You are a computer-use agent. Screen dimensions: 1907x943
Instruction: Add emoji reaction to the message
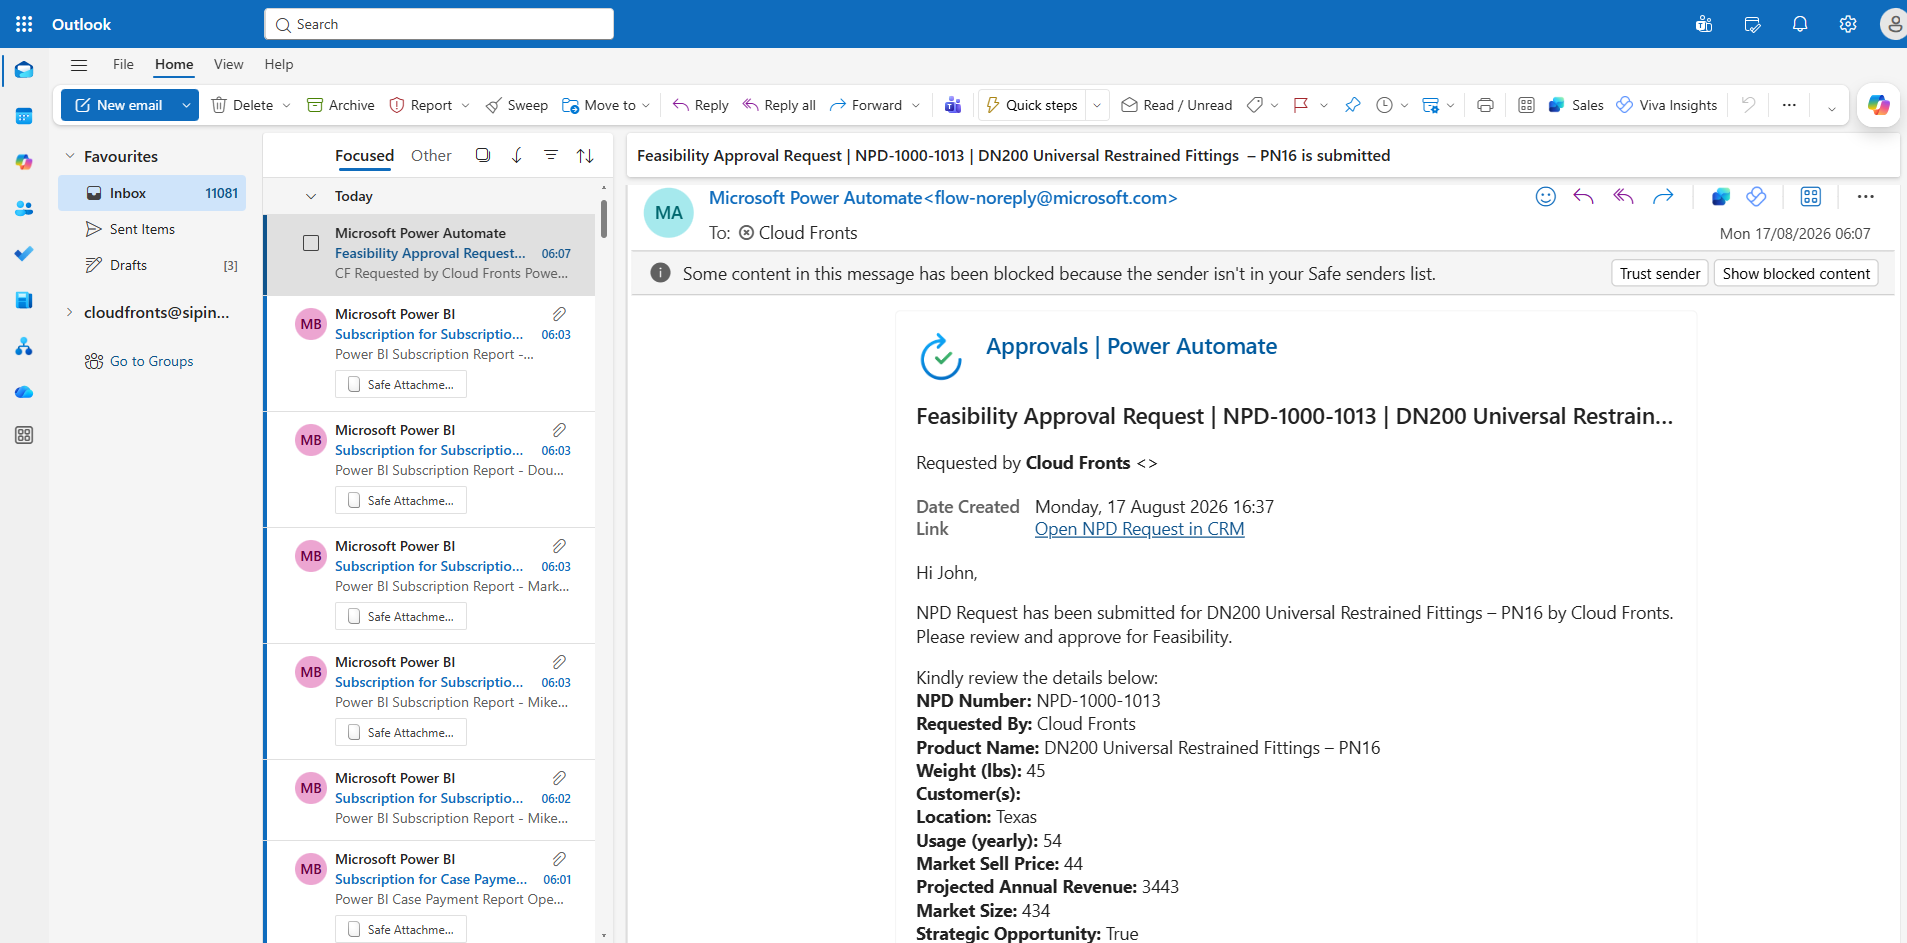pyautogui.click(x=1546, y=197)
